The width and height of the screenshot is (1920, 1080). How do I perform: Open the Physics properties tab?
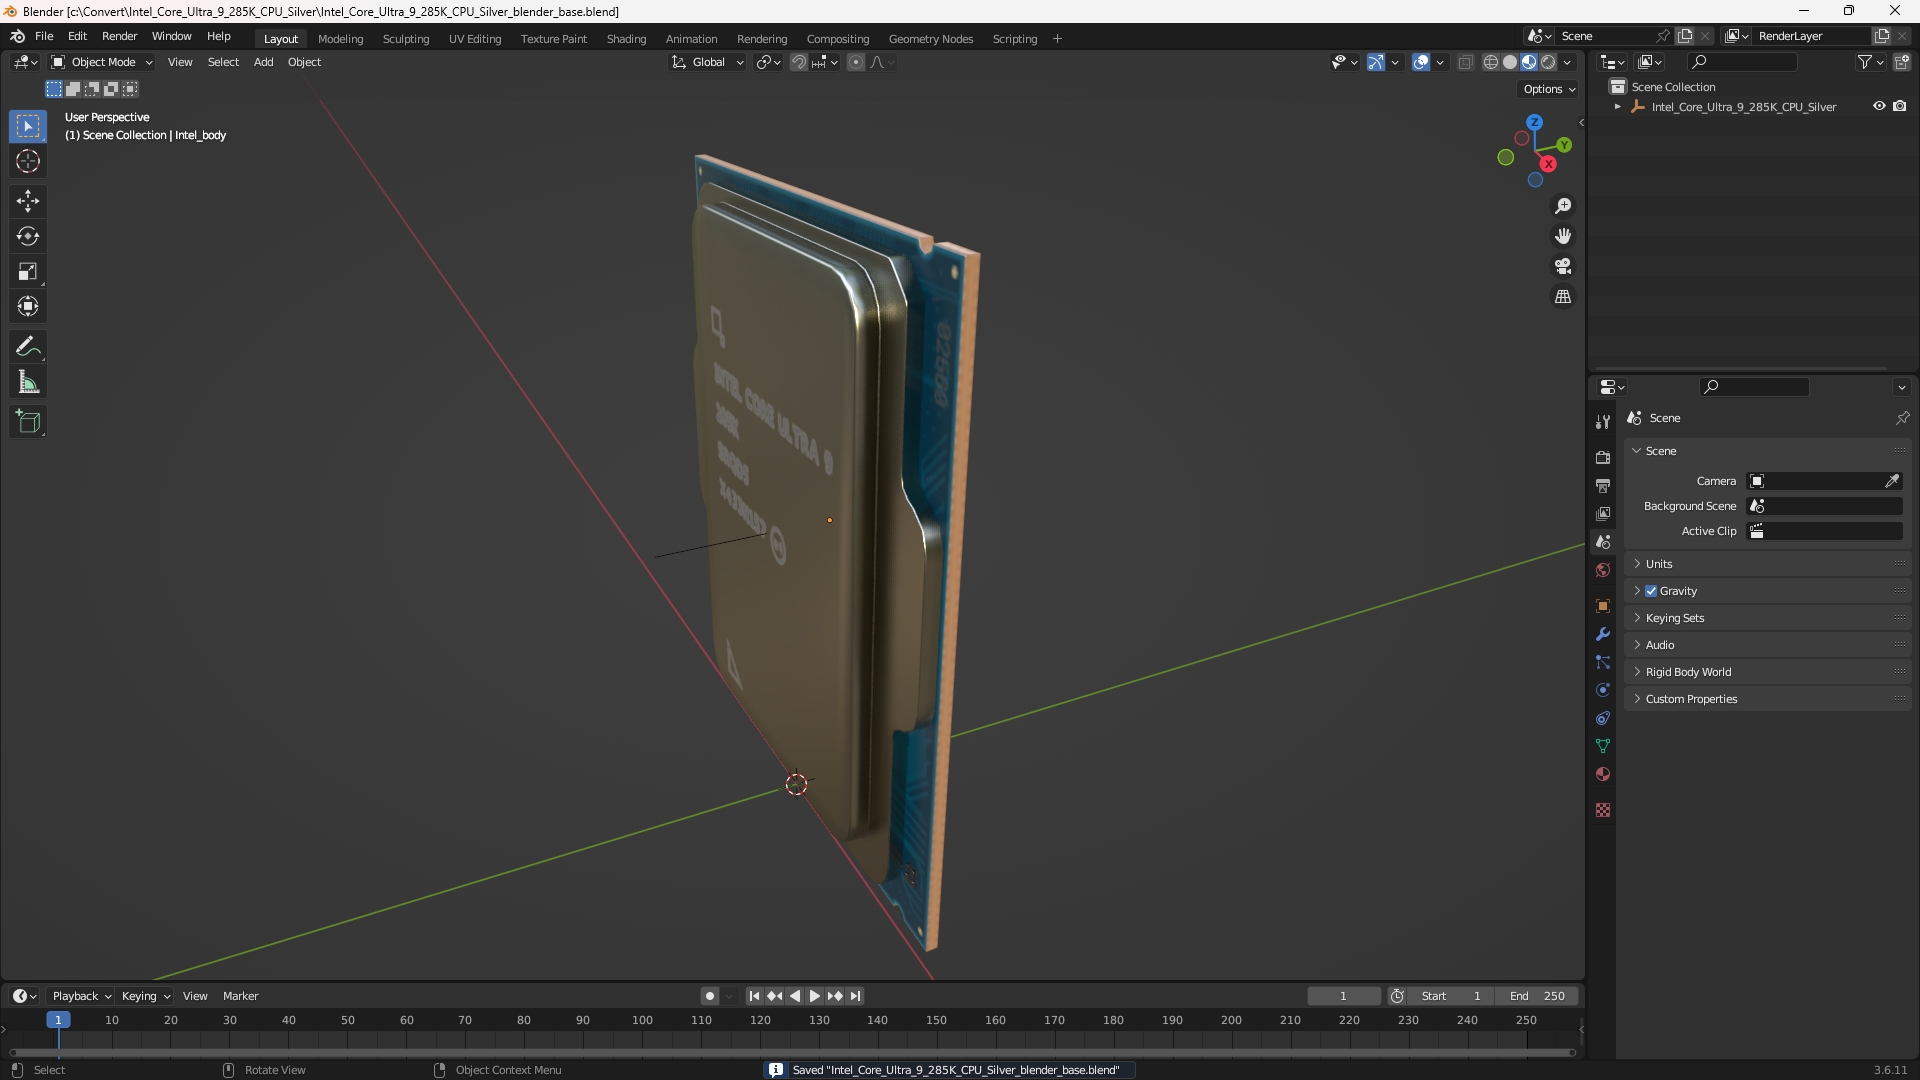click(x=1603, y=690)
